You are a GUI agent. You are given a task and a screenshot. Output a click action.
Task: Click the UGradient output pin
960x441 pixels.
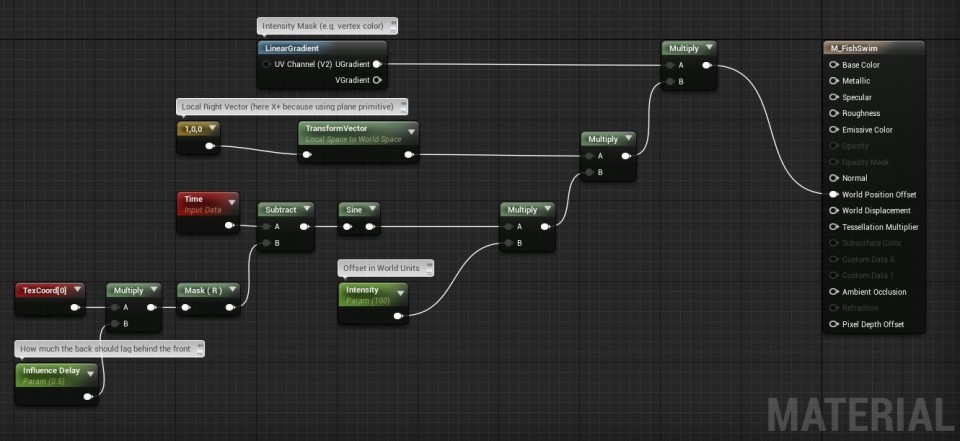[377, 64]
